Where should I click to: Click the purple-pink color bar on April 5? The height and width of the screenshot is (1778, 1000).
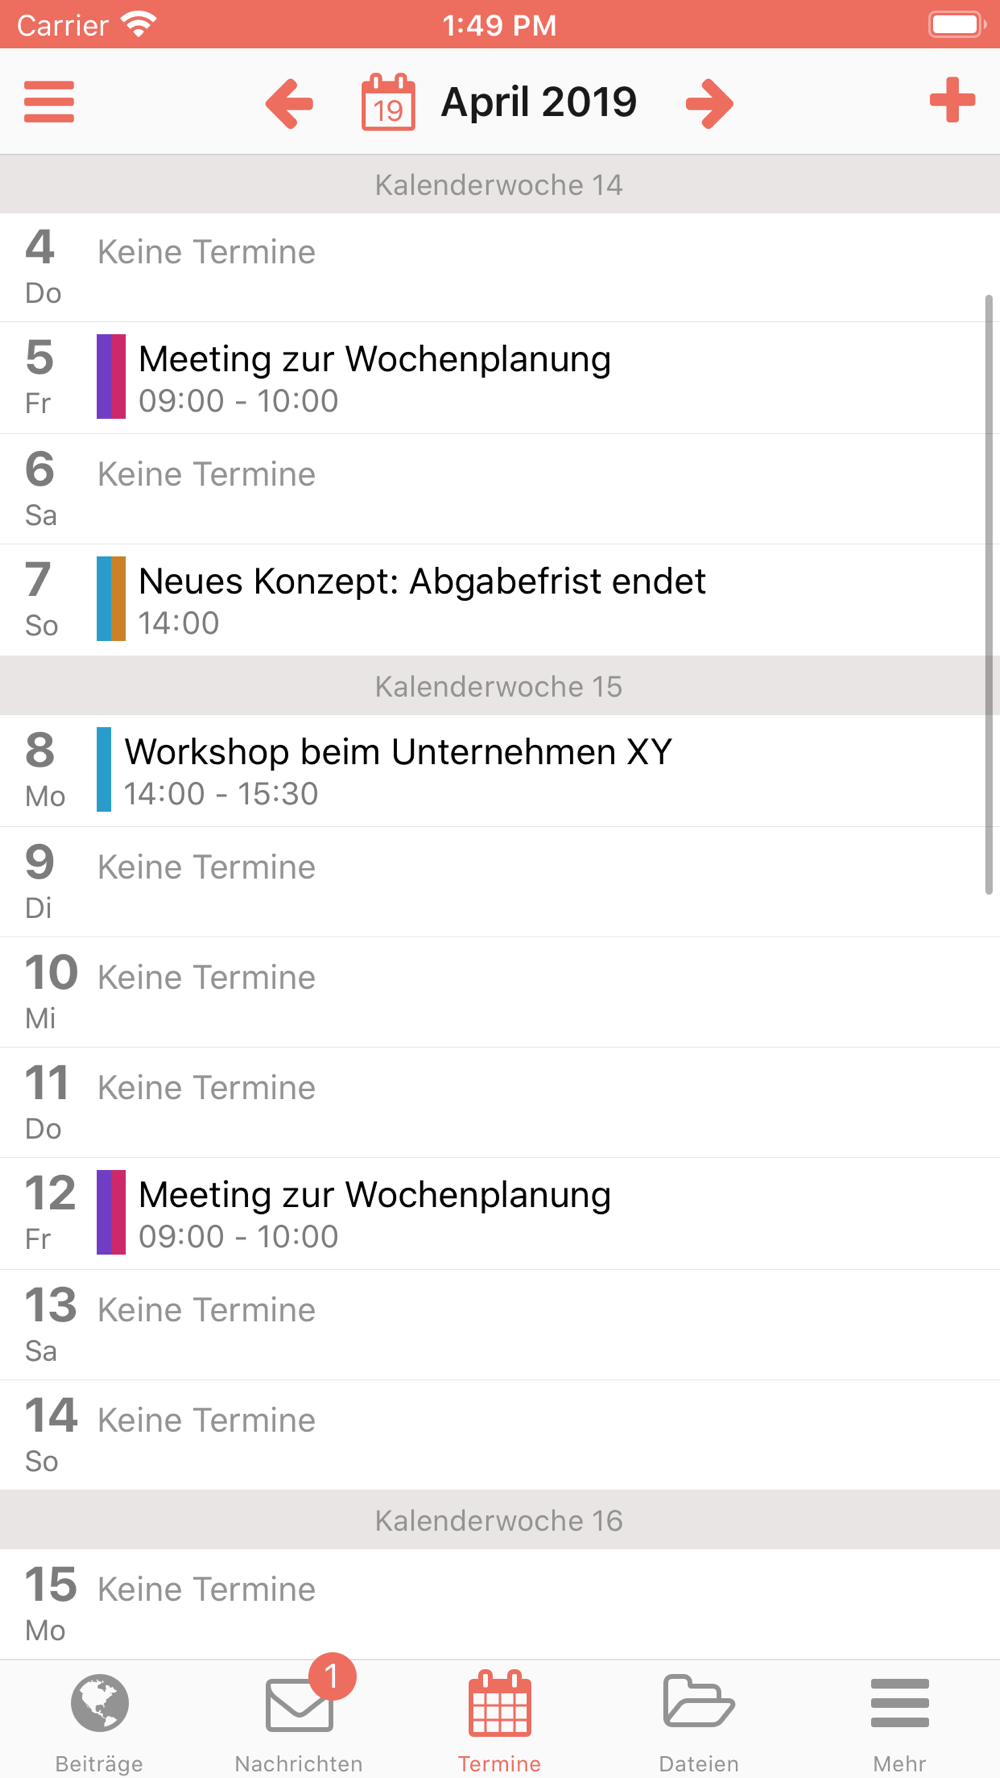[111, 377]
